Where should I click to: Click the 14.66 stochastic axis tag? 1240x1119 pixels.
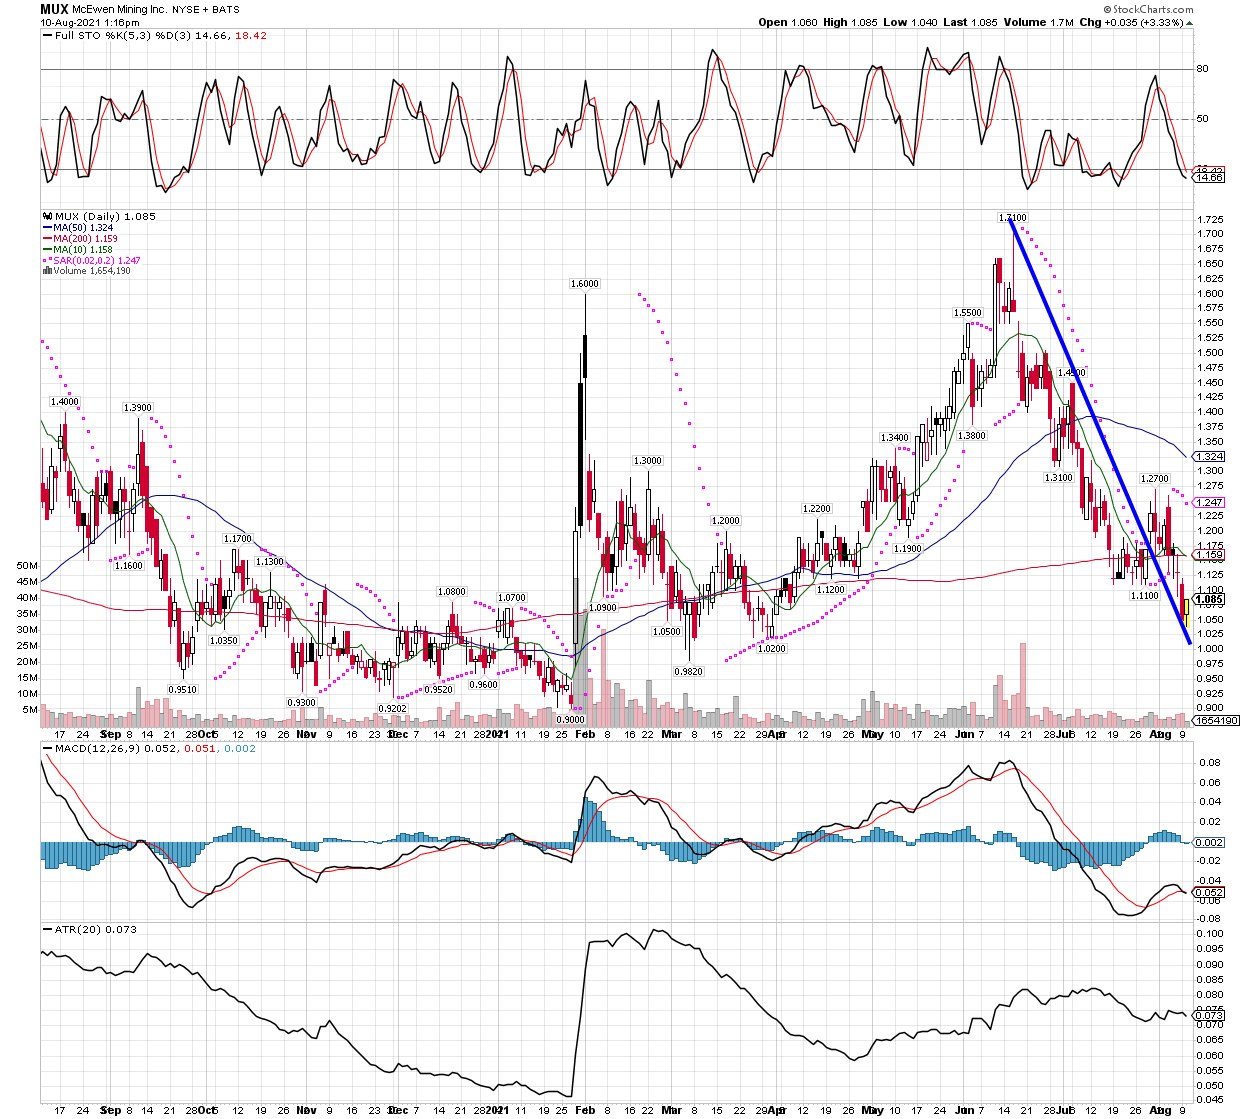click(x=1210, y=176)
